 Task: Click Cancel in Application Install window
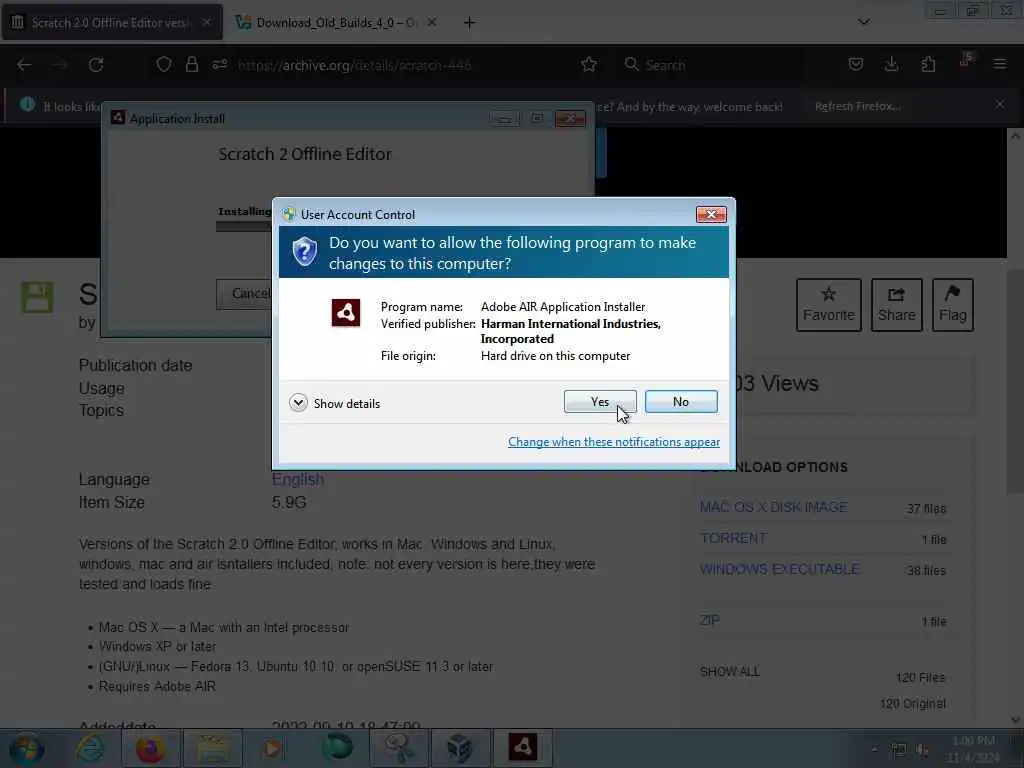(x=245, y=293)
